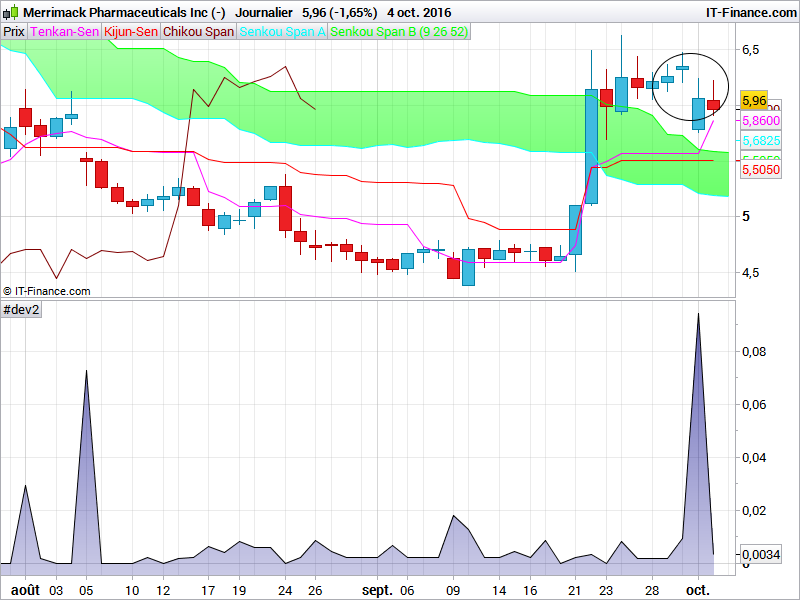Image resolution: width=800 pixels, height=600 pixels.
Task: Click the Merrimack Pharmaceuticals Inc title
Action: pyautogui.click(x=124, y=12)
